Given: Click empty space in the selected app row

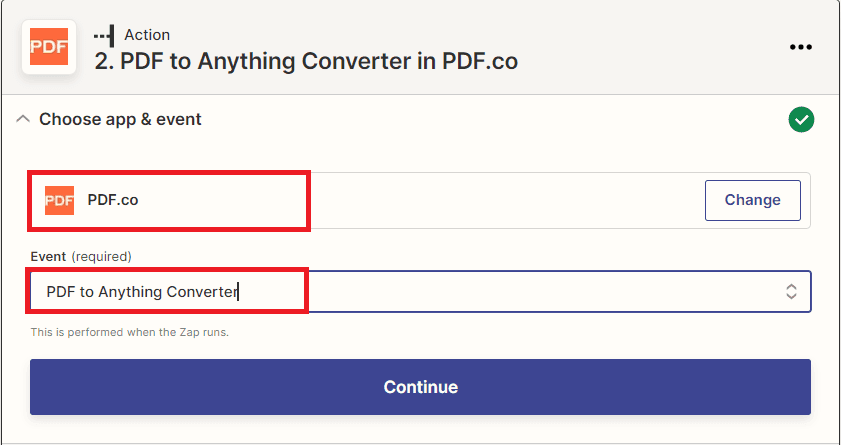Looking at the screenshot, I should coord(504,201).
